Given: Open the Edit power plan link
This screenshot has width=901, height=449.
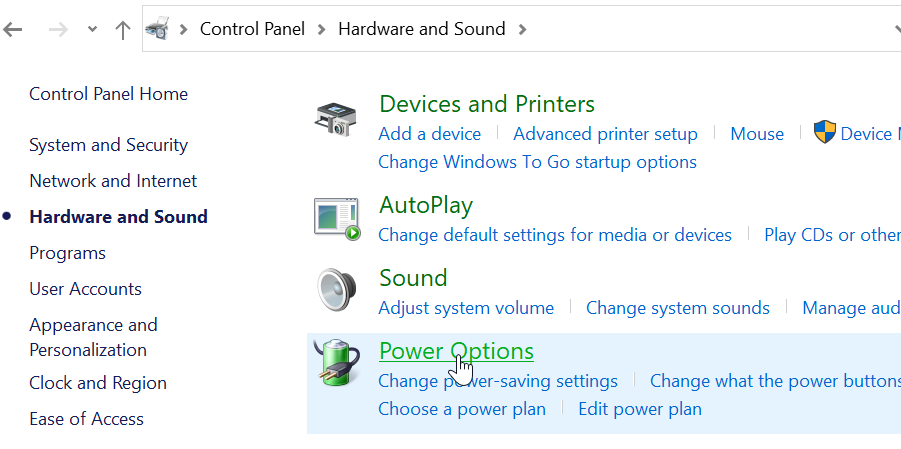Looking at the screenshot, I should coord(640,409).
